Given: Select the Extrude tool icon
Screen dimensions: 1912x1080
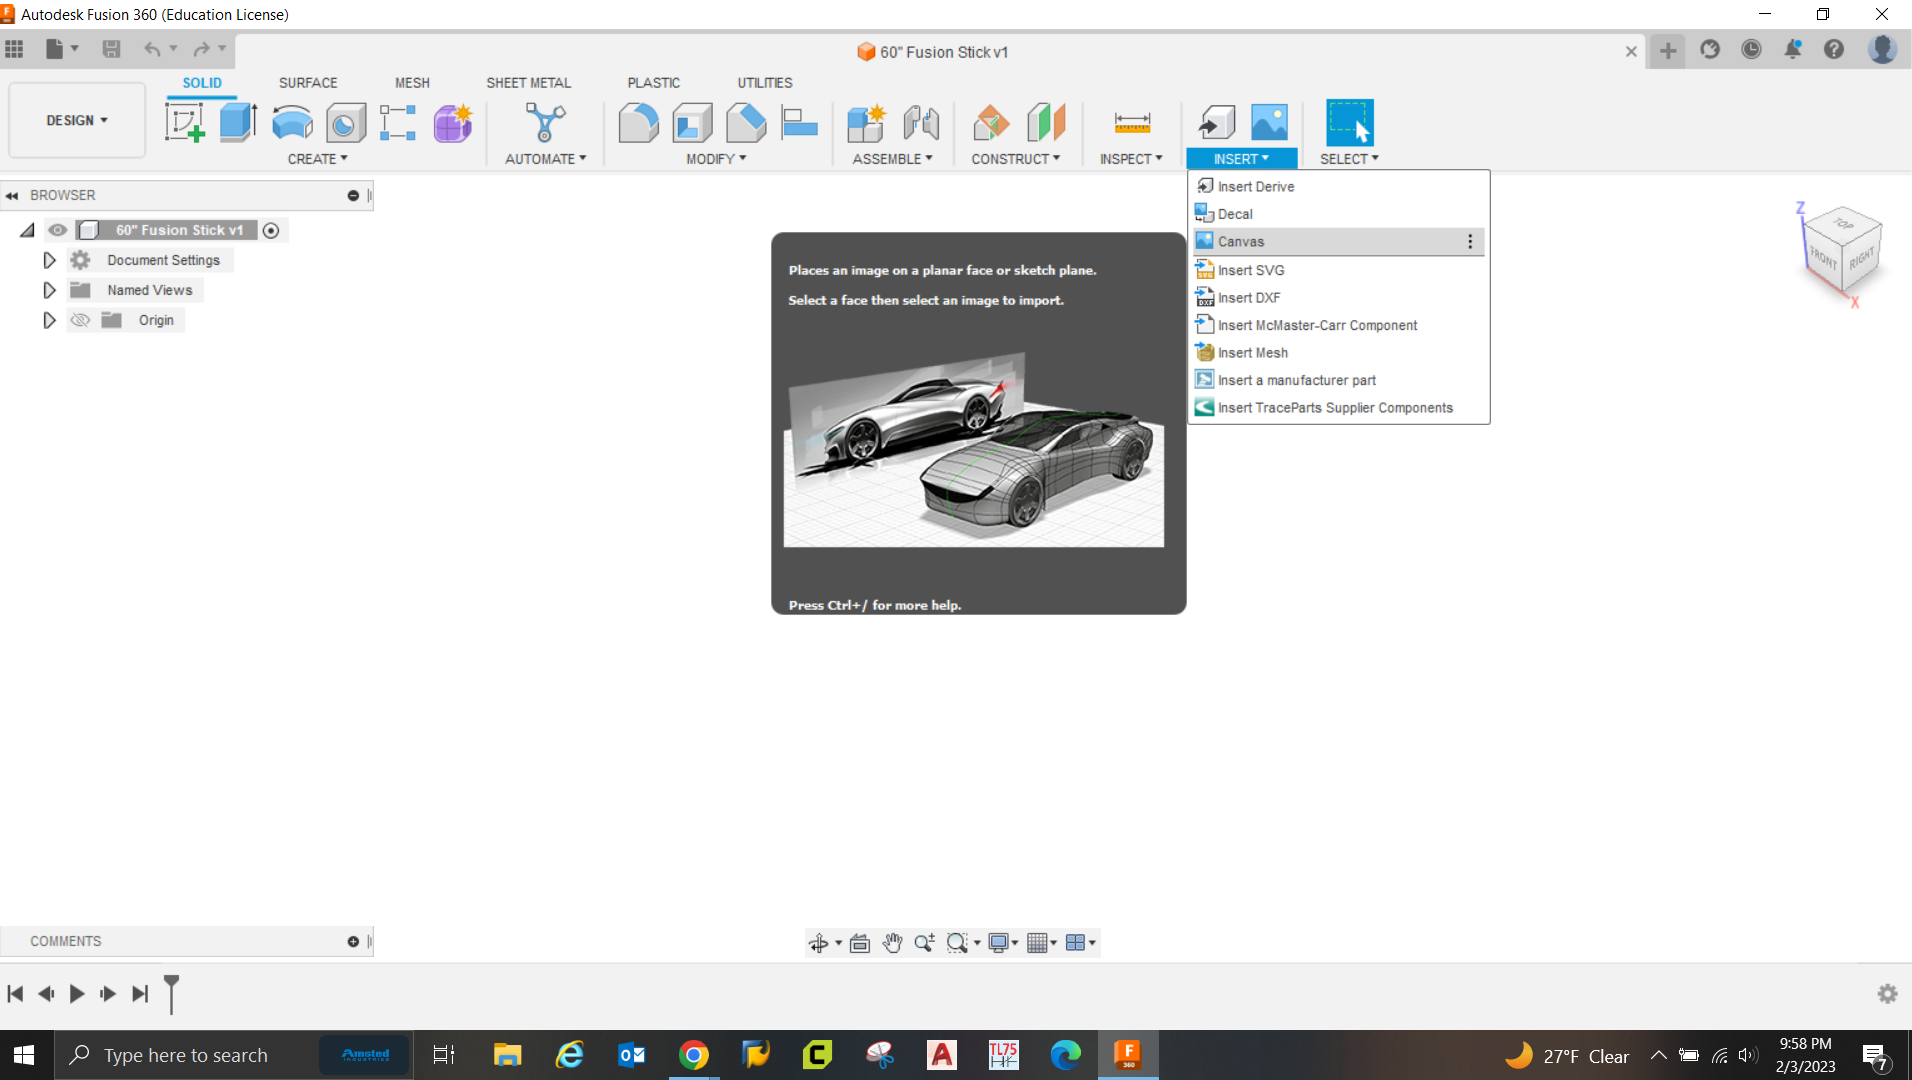Looking at the screenshot, I should (x=238, y=123).
